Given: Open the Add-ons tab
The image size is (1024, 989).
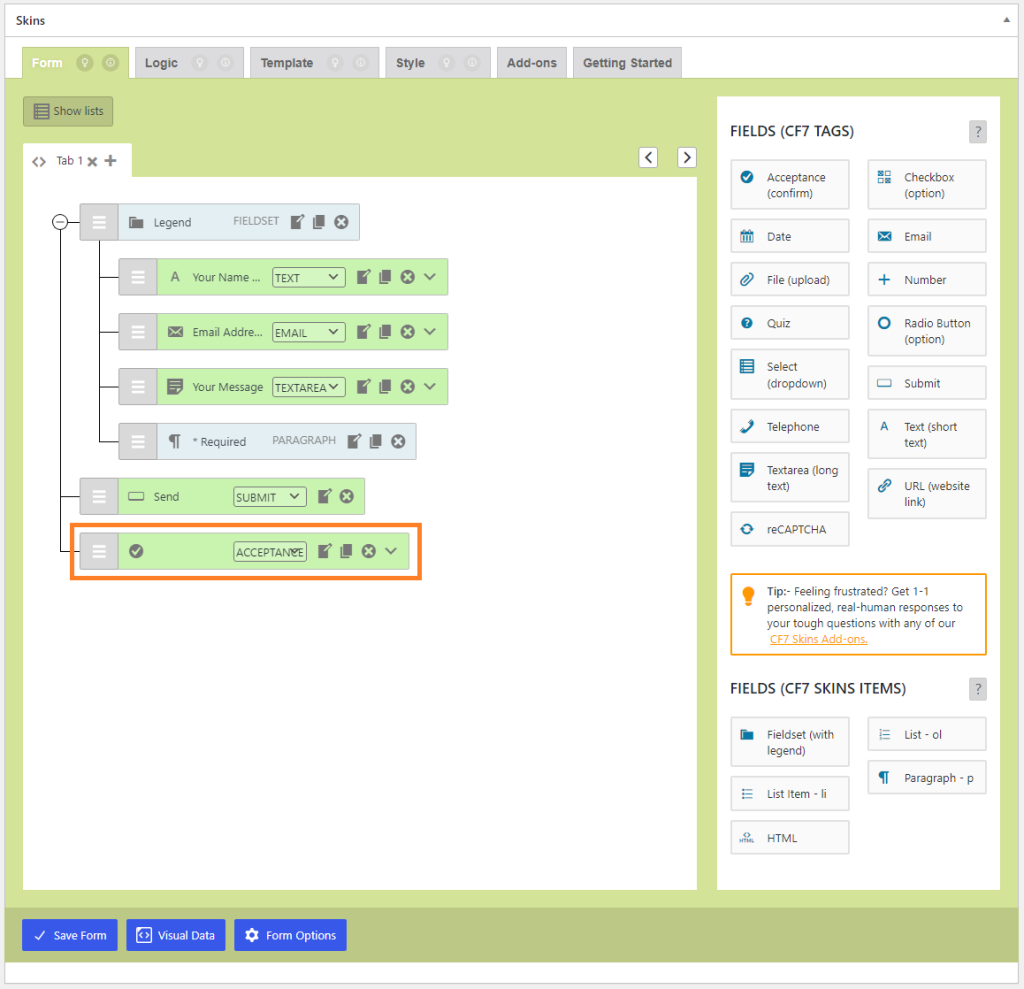Looking at the screenshot, I should tap(531, 63).
